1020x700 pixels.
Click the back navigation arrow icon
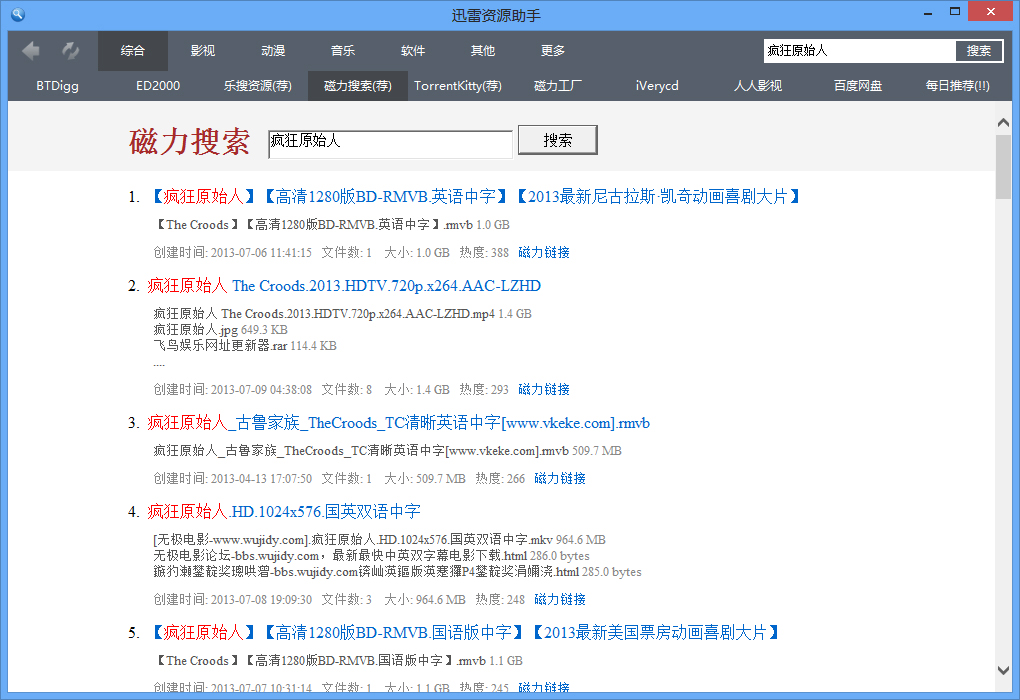click(30, 50)
